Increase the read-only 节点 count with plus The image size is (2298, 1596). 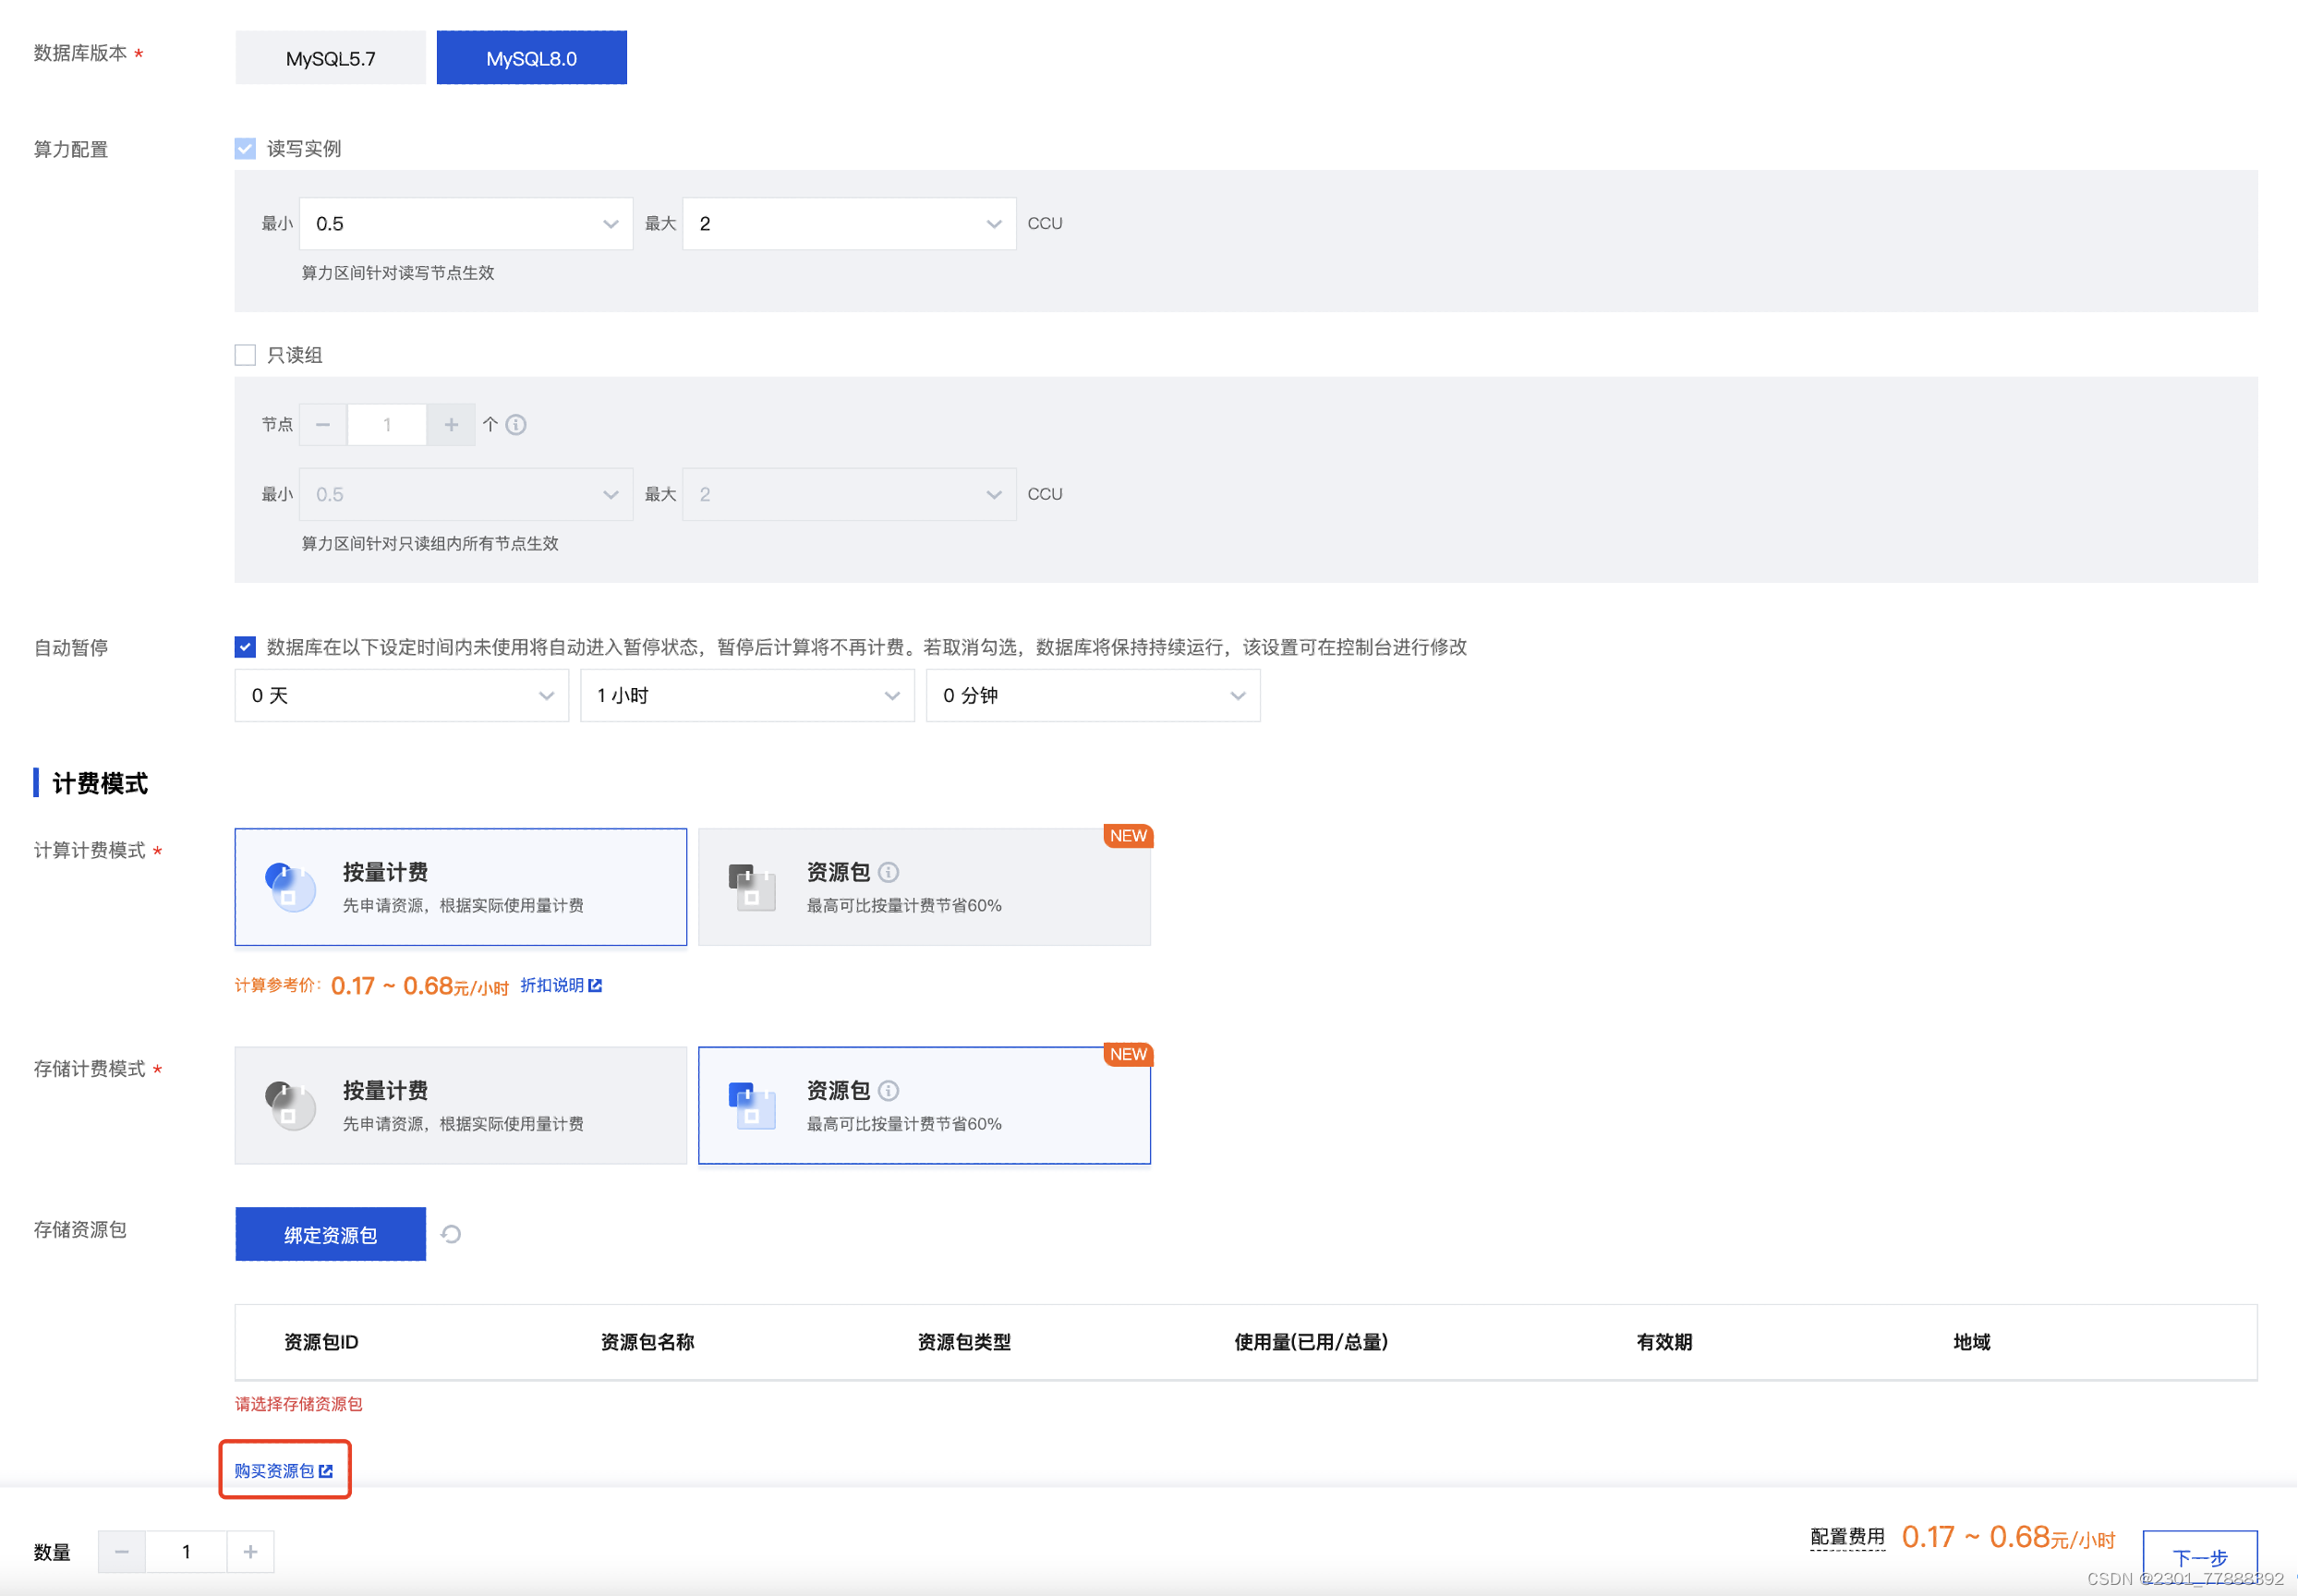(x=451, y=425)
